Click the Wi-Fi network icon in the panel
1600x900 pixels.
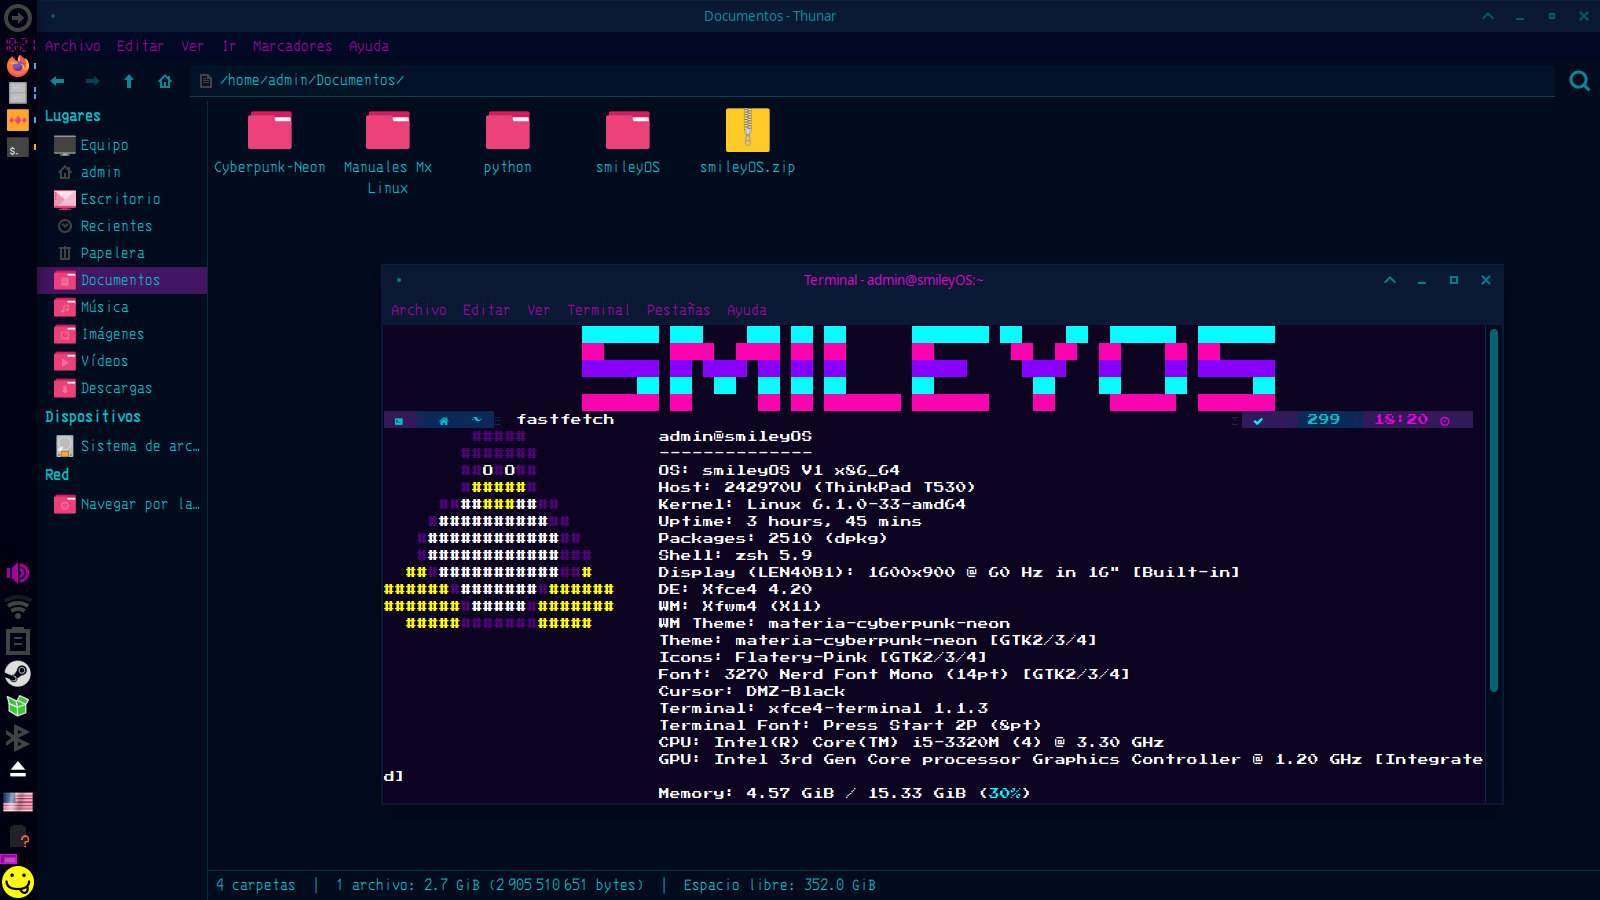pyautogui.click(x=18, y=607)
